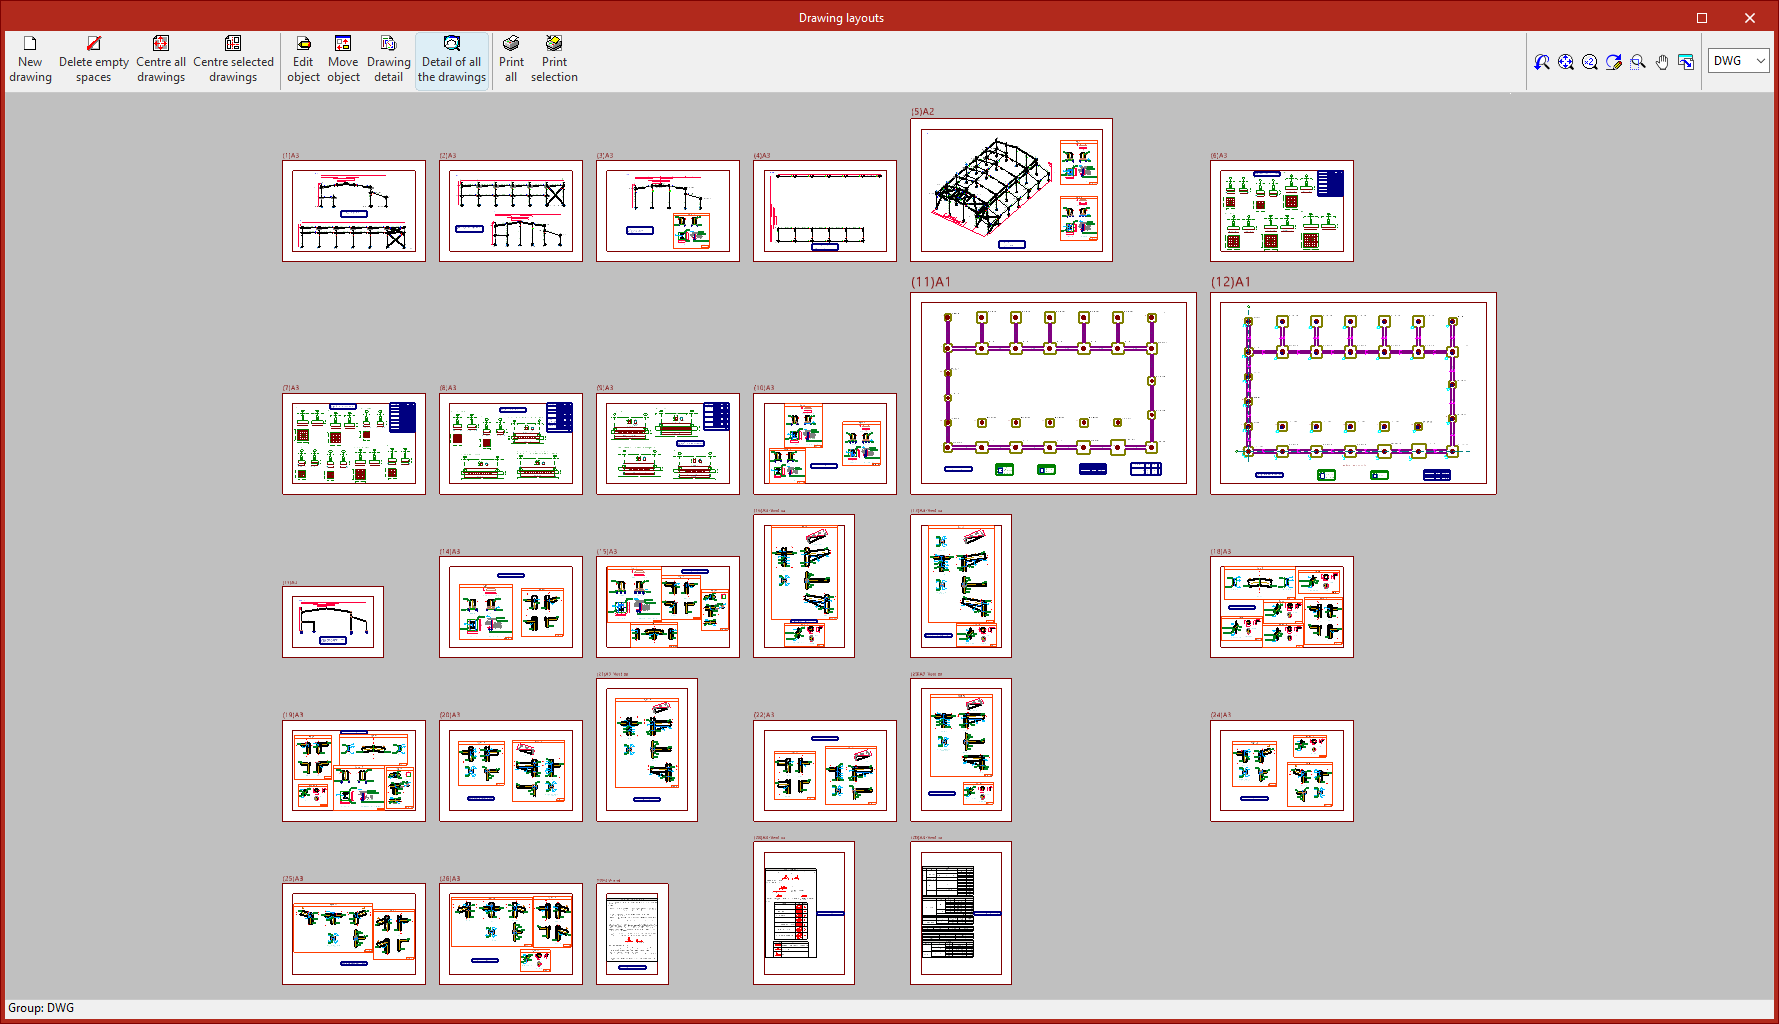The image size is (1779, 1024).
Task: Click the (12)A1 sheet label
Action: 1231,282
